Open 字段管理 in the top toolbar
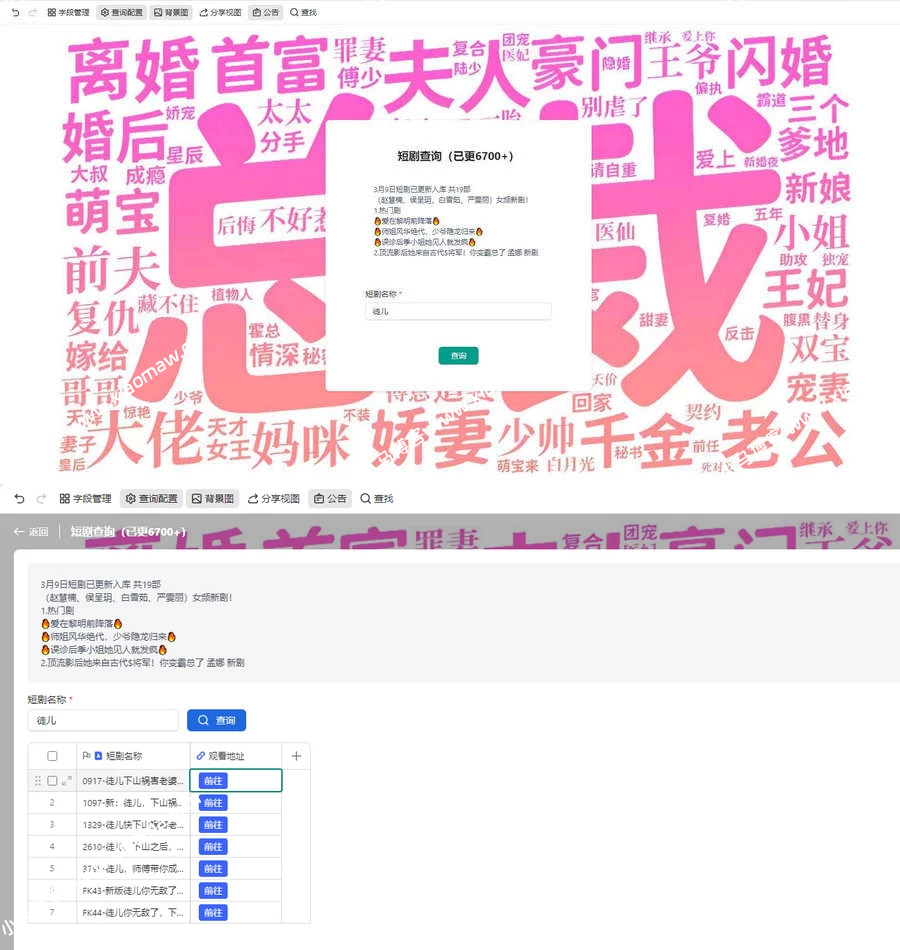Screen dimensions: 900x950 pos(68,12)
